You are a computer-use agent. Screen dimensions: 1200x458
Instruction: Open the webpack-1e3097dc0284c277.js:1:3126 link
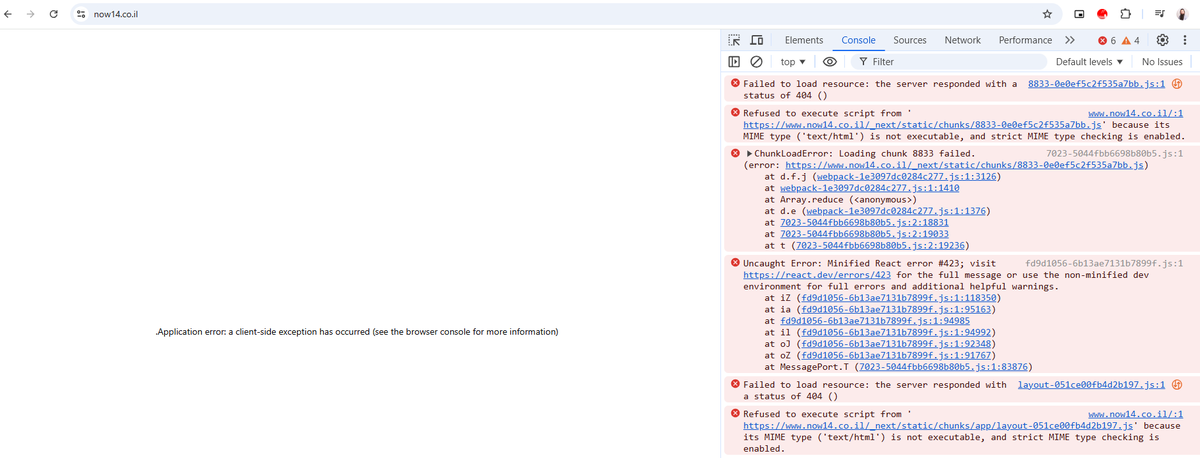(906, 175)
